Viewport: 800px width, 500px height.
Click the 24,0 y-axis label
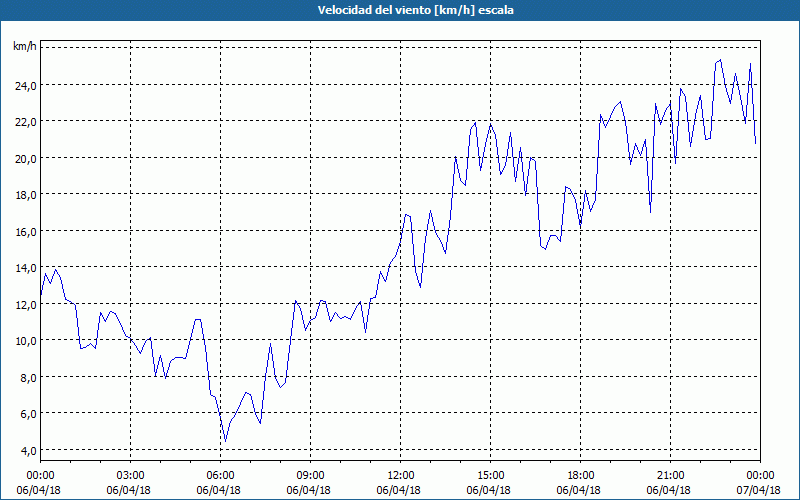pyautogui.click(x=26, y=85)
